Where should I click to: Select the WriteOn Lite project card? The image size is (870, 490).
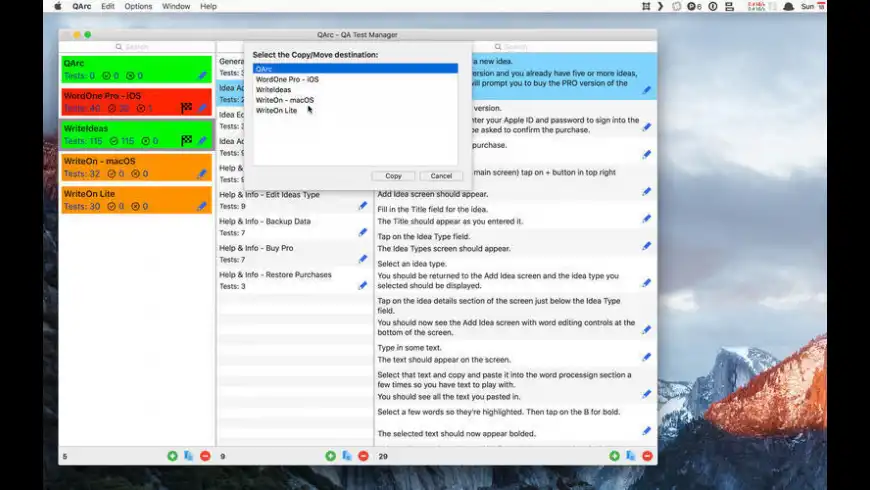click(x=136, y=200)
